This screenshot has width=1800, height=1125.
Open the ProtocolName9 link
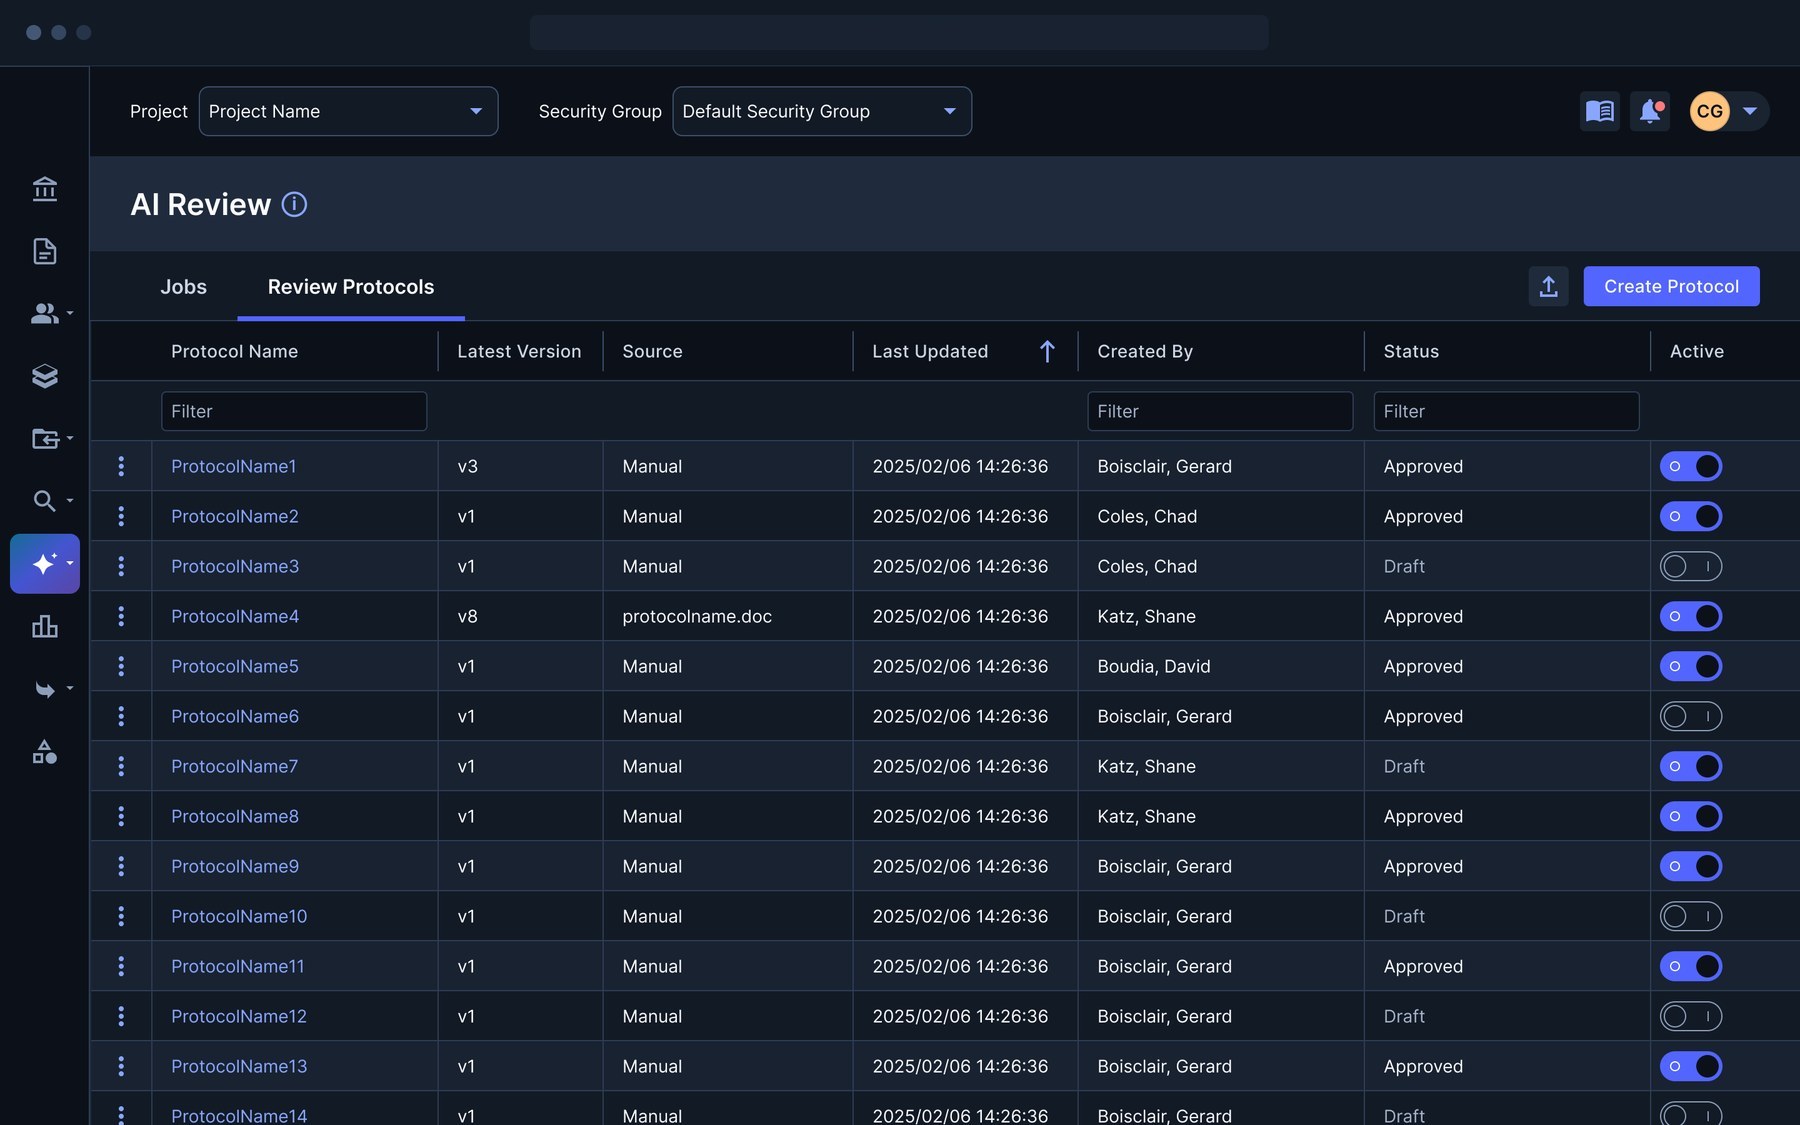tap(235, 866)
